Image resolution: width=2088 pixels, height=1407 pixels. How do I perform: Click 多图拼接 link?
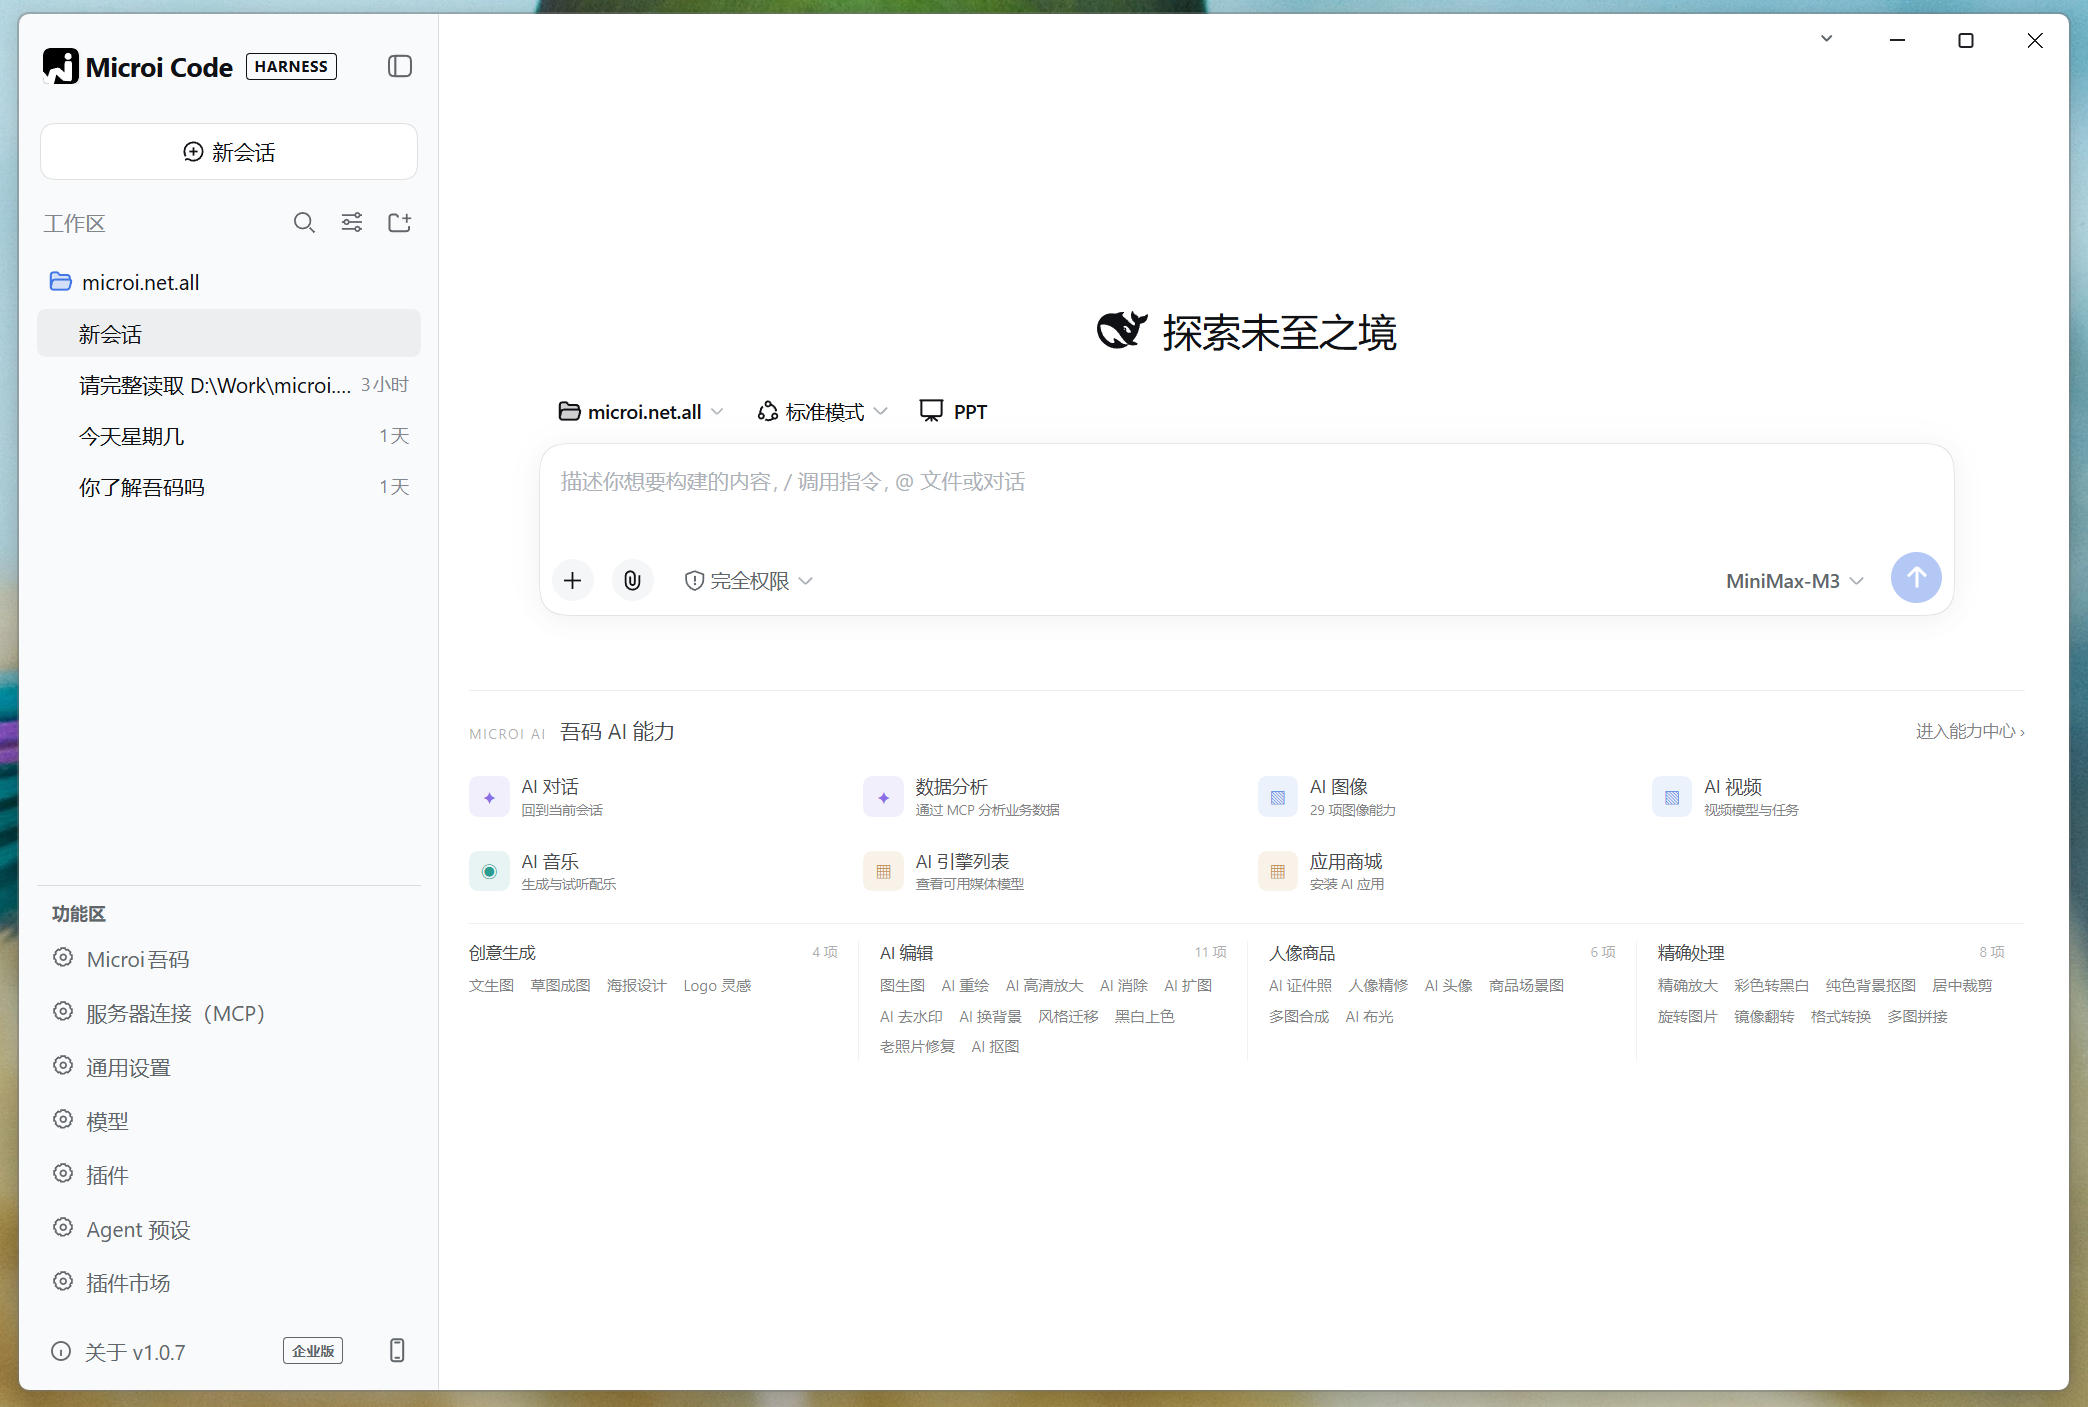tap(1917, 1016)
